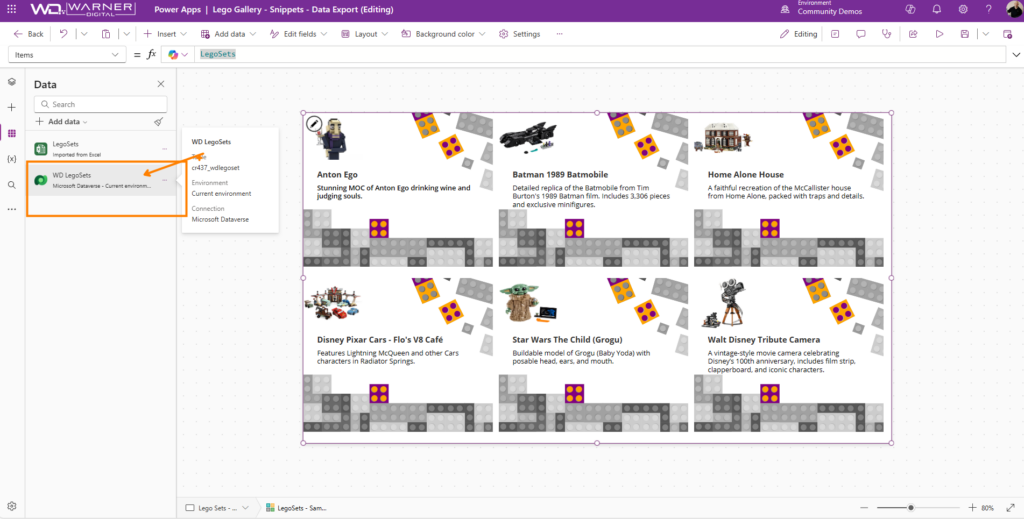The height and width of the screenshot is (519, 1024).
Task: Save the app with disk icon
Action: click(x=965, y=34)
